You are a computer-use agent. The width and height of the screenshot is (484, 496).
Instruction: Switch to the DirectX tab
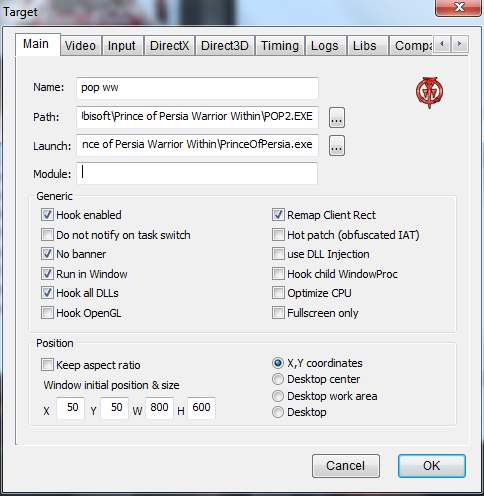[169, 46]
